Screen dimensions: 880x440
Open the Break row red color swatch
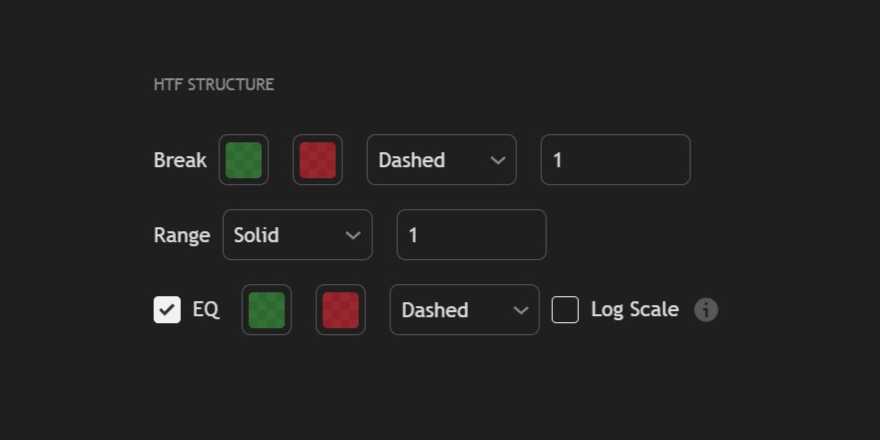[x=317, y=160]
